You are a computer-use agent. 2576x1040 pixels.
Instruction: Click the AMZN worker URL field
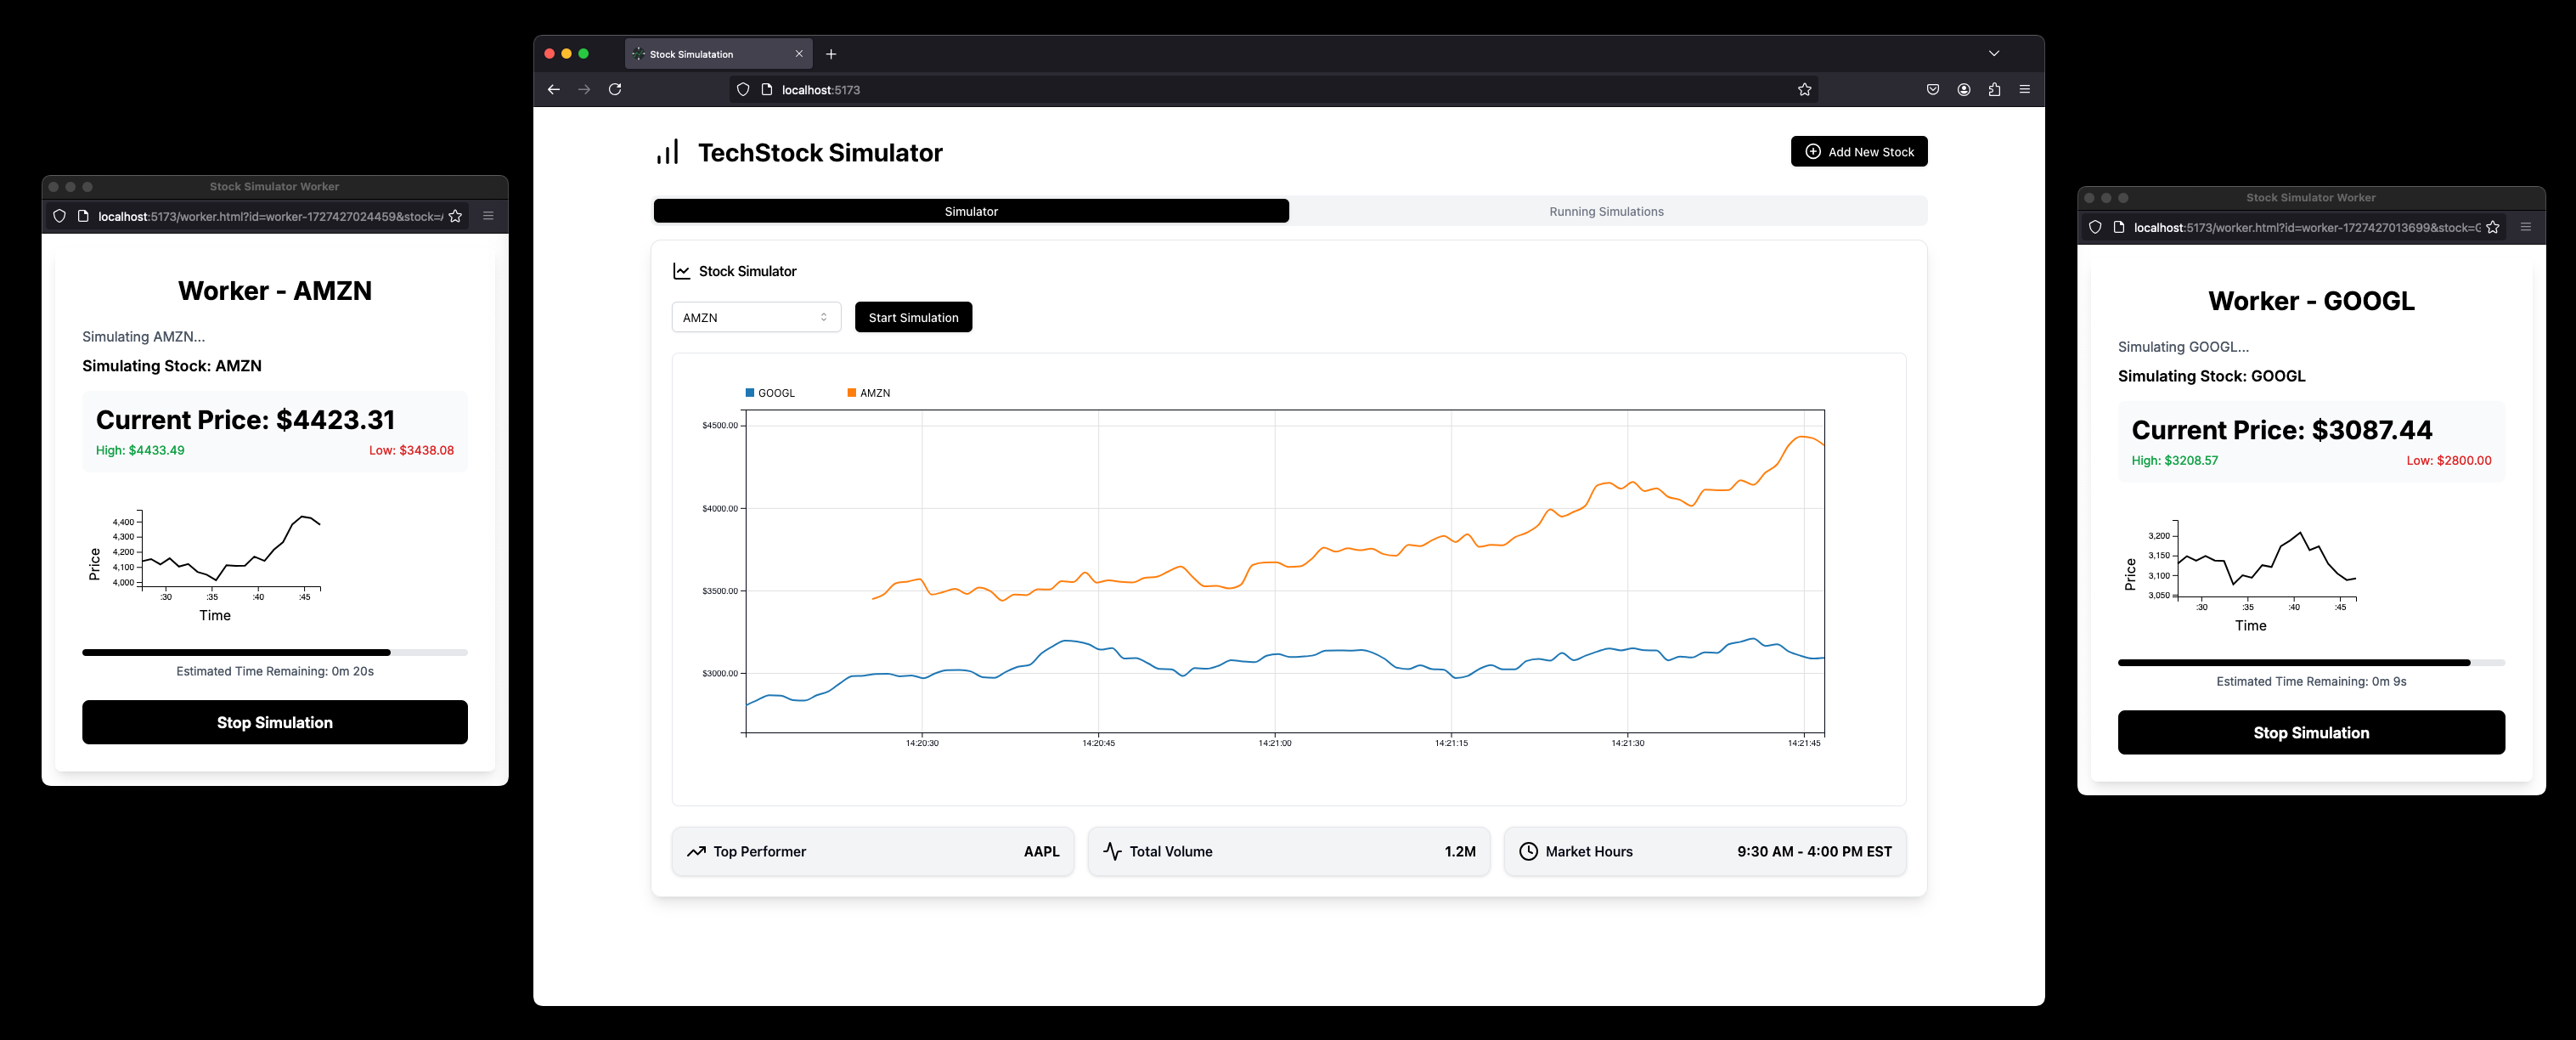point(270,216)
